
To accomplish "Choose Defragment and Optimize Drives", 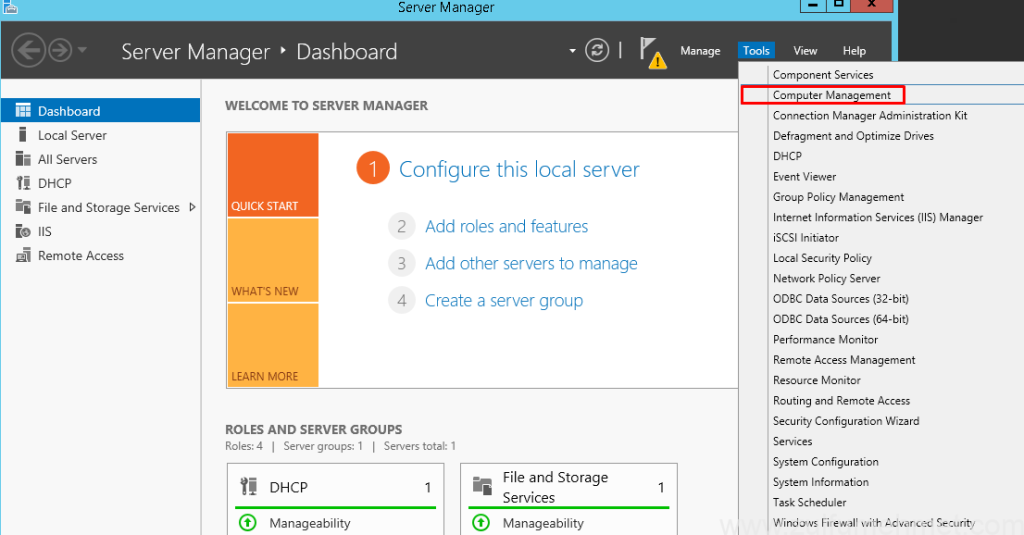I will point(853,135).
